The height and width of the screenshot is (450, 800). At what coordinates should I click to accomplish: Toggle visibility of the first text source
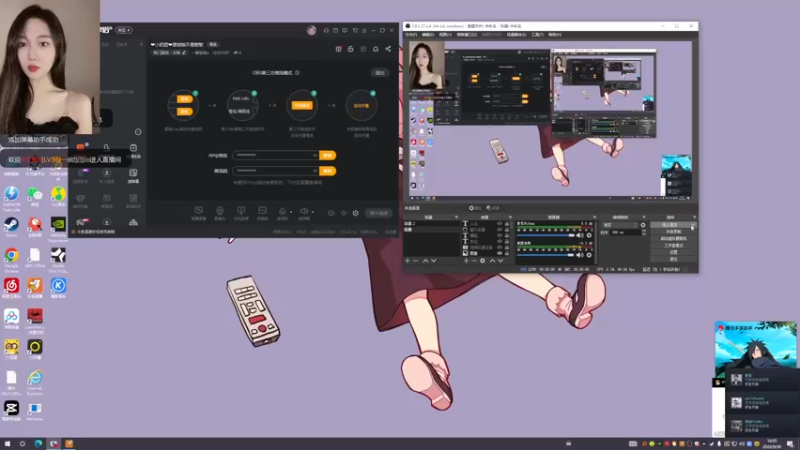coord(499,223)
